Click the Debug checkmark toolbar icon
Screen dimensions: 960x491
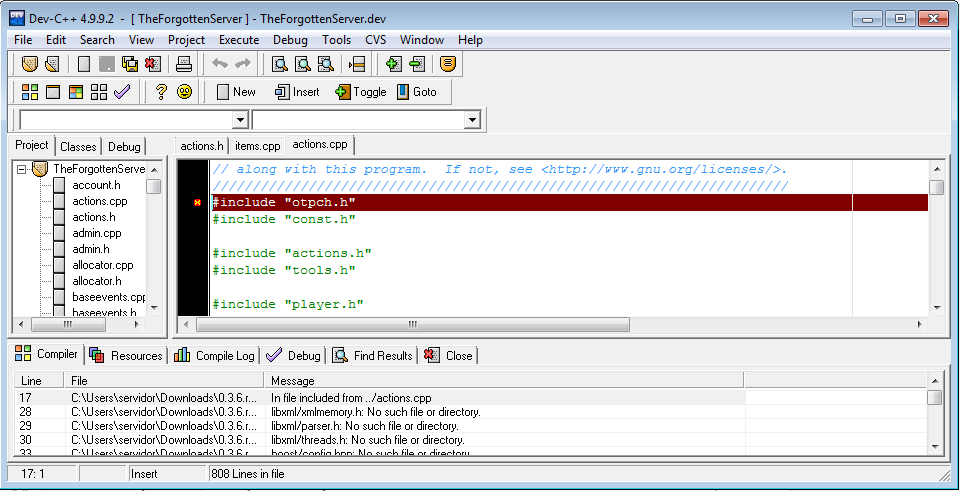122,92
